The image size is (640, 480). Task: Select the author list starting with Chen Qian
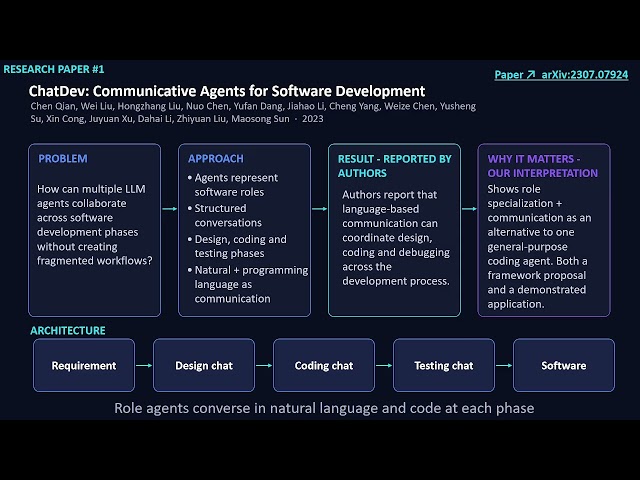point(253,112)
